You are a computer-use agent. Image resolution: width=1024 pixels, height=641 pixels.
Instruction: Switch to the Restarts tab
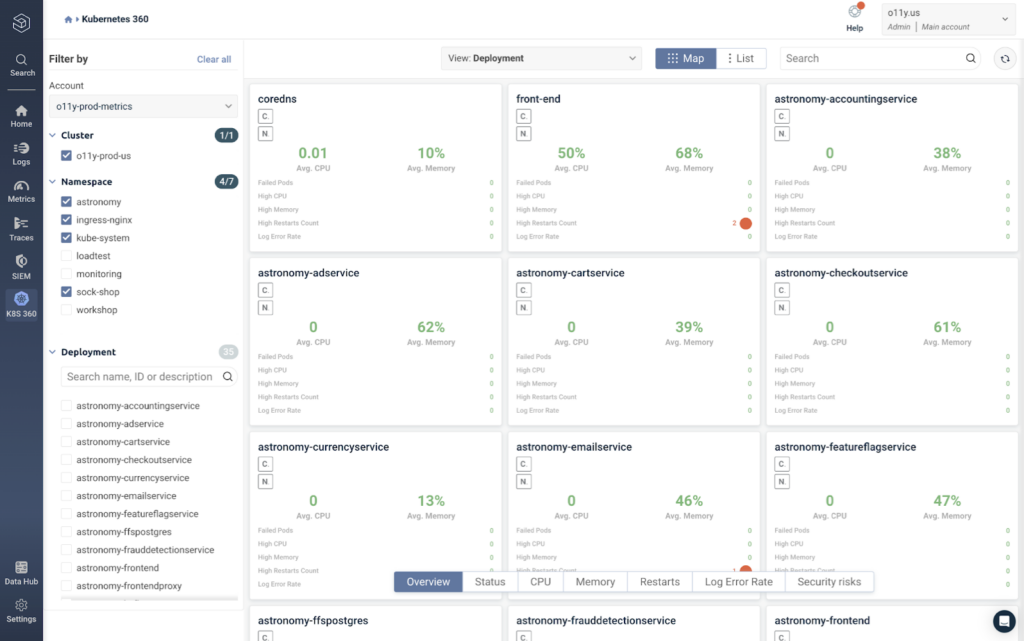click(660, 582)
